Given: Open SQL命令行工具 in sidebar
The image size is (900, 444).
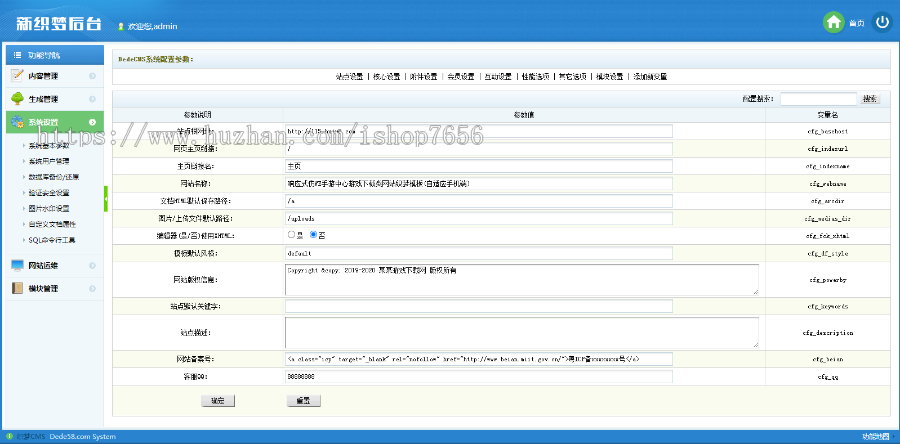Looking at the screenshot, I should point(52,240).
